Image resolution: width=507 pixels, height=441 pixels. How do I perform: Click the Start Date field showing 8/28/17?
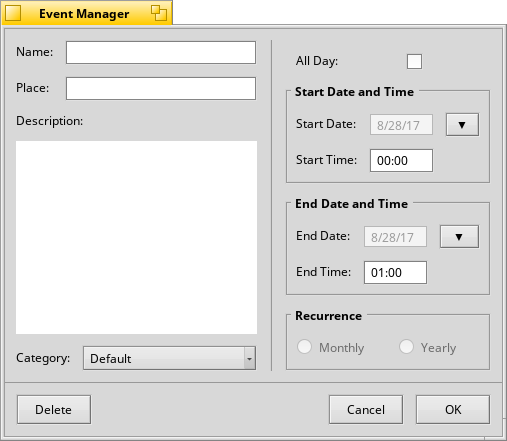pyautogui.click(x=401, y=125)
